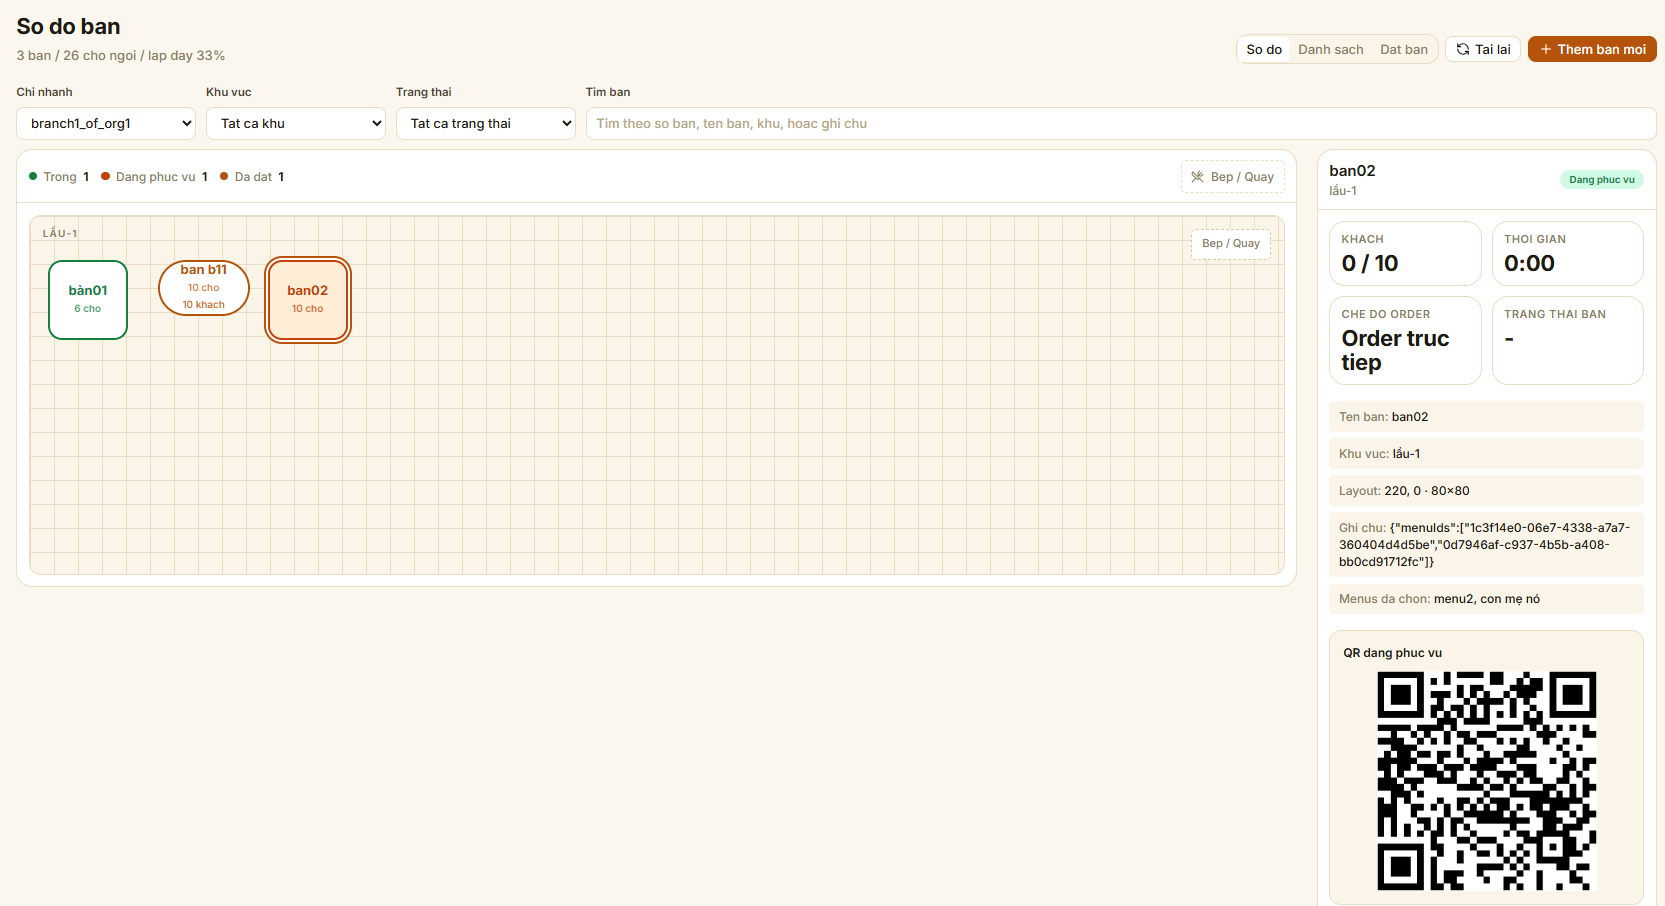The height and width of the screenshot is (906, 1665).
Task: Switch to the Dat ban tab
Action: pyautogui.click(x=1404, y=49)
